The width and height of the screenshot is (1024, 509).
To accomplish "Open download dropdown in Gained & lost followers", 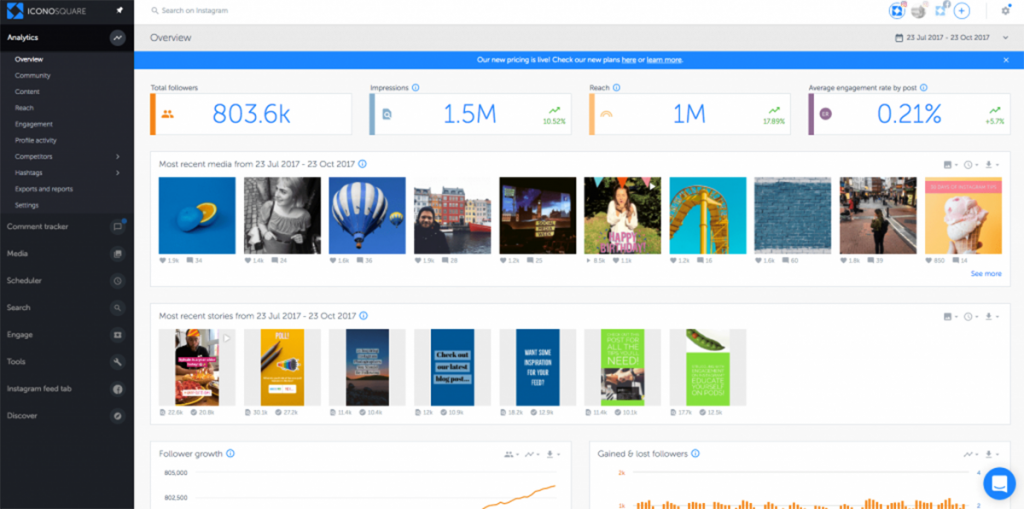I will tap(992, 454).
